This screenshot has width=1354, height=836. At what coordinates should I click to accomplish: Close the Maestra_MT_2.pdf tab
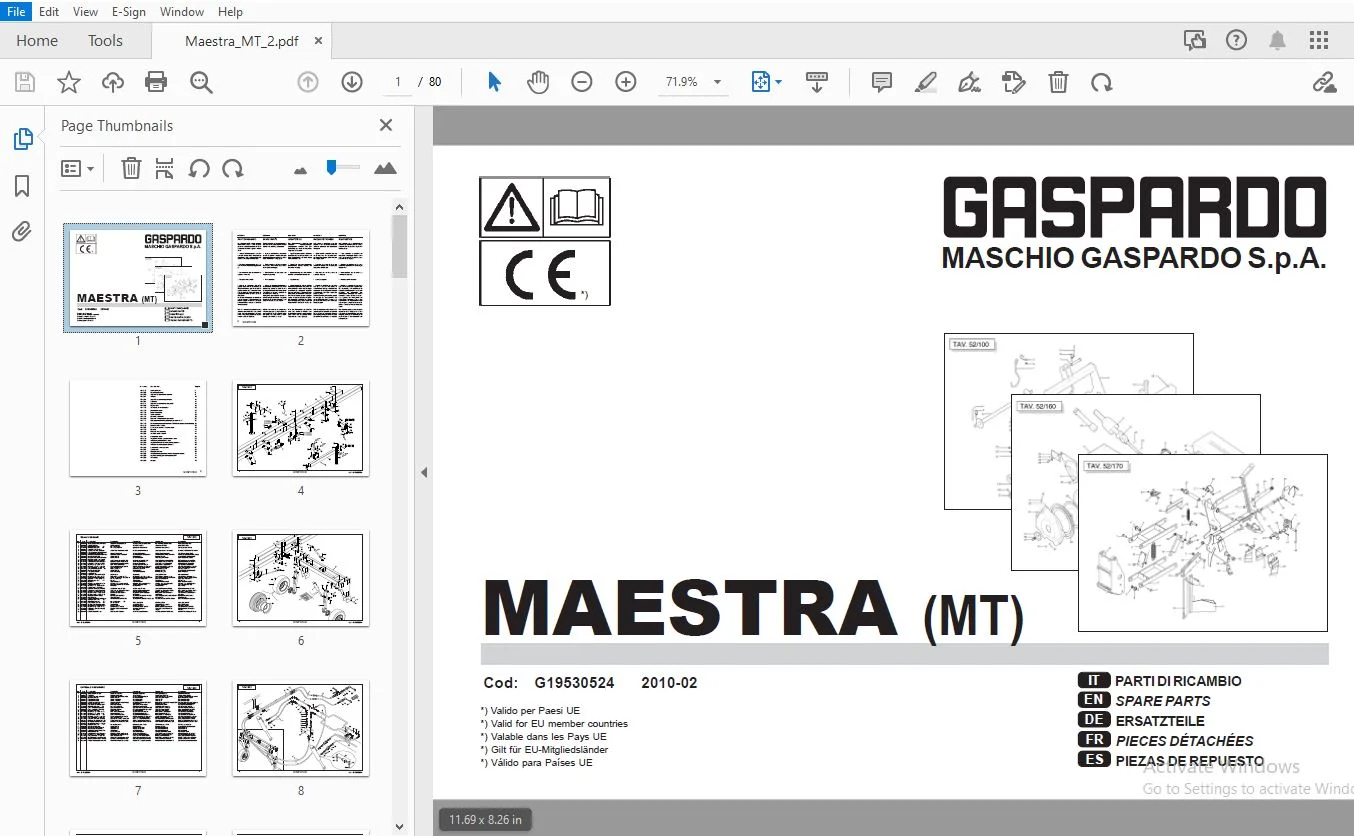click(319, 41)
